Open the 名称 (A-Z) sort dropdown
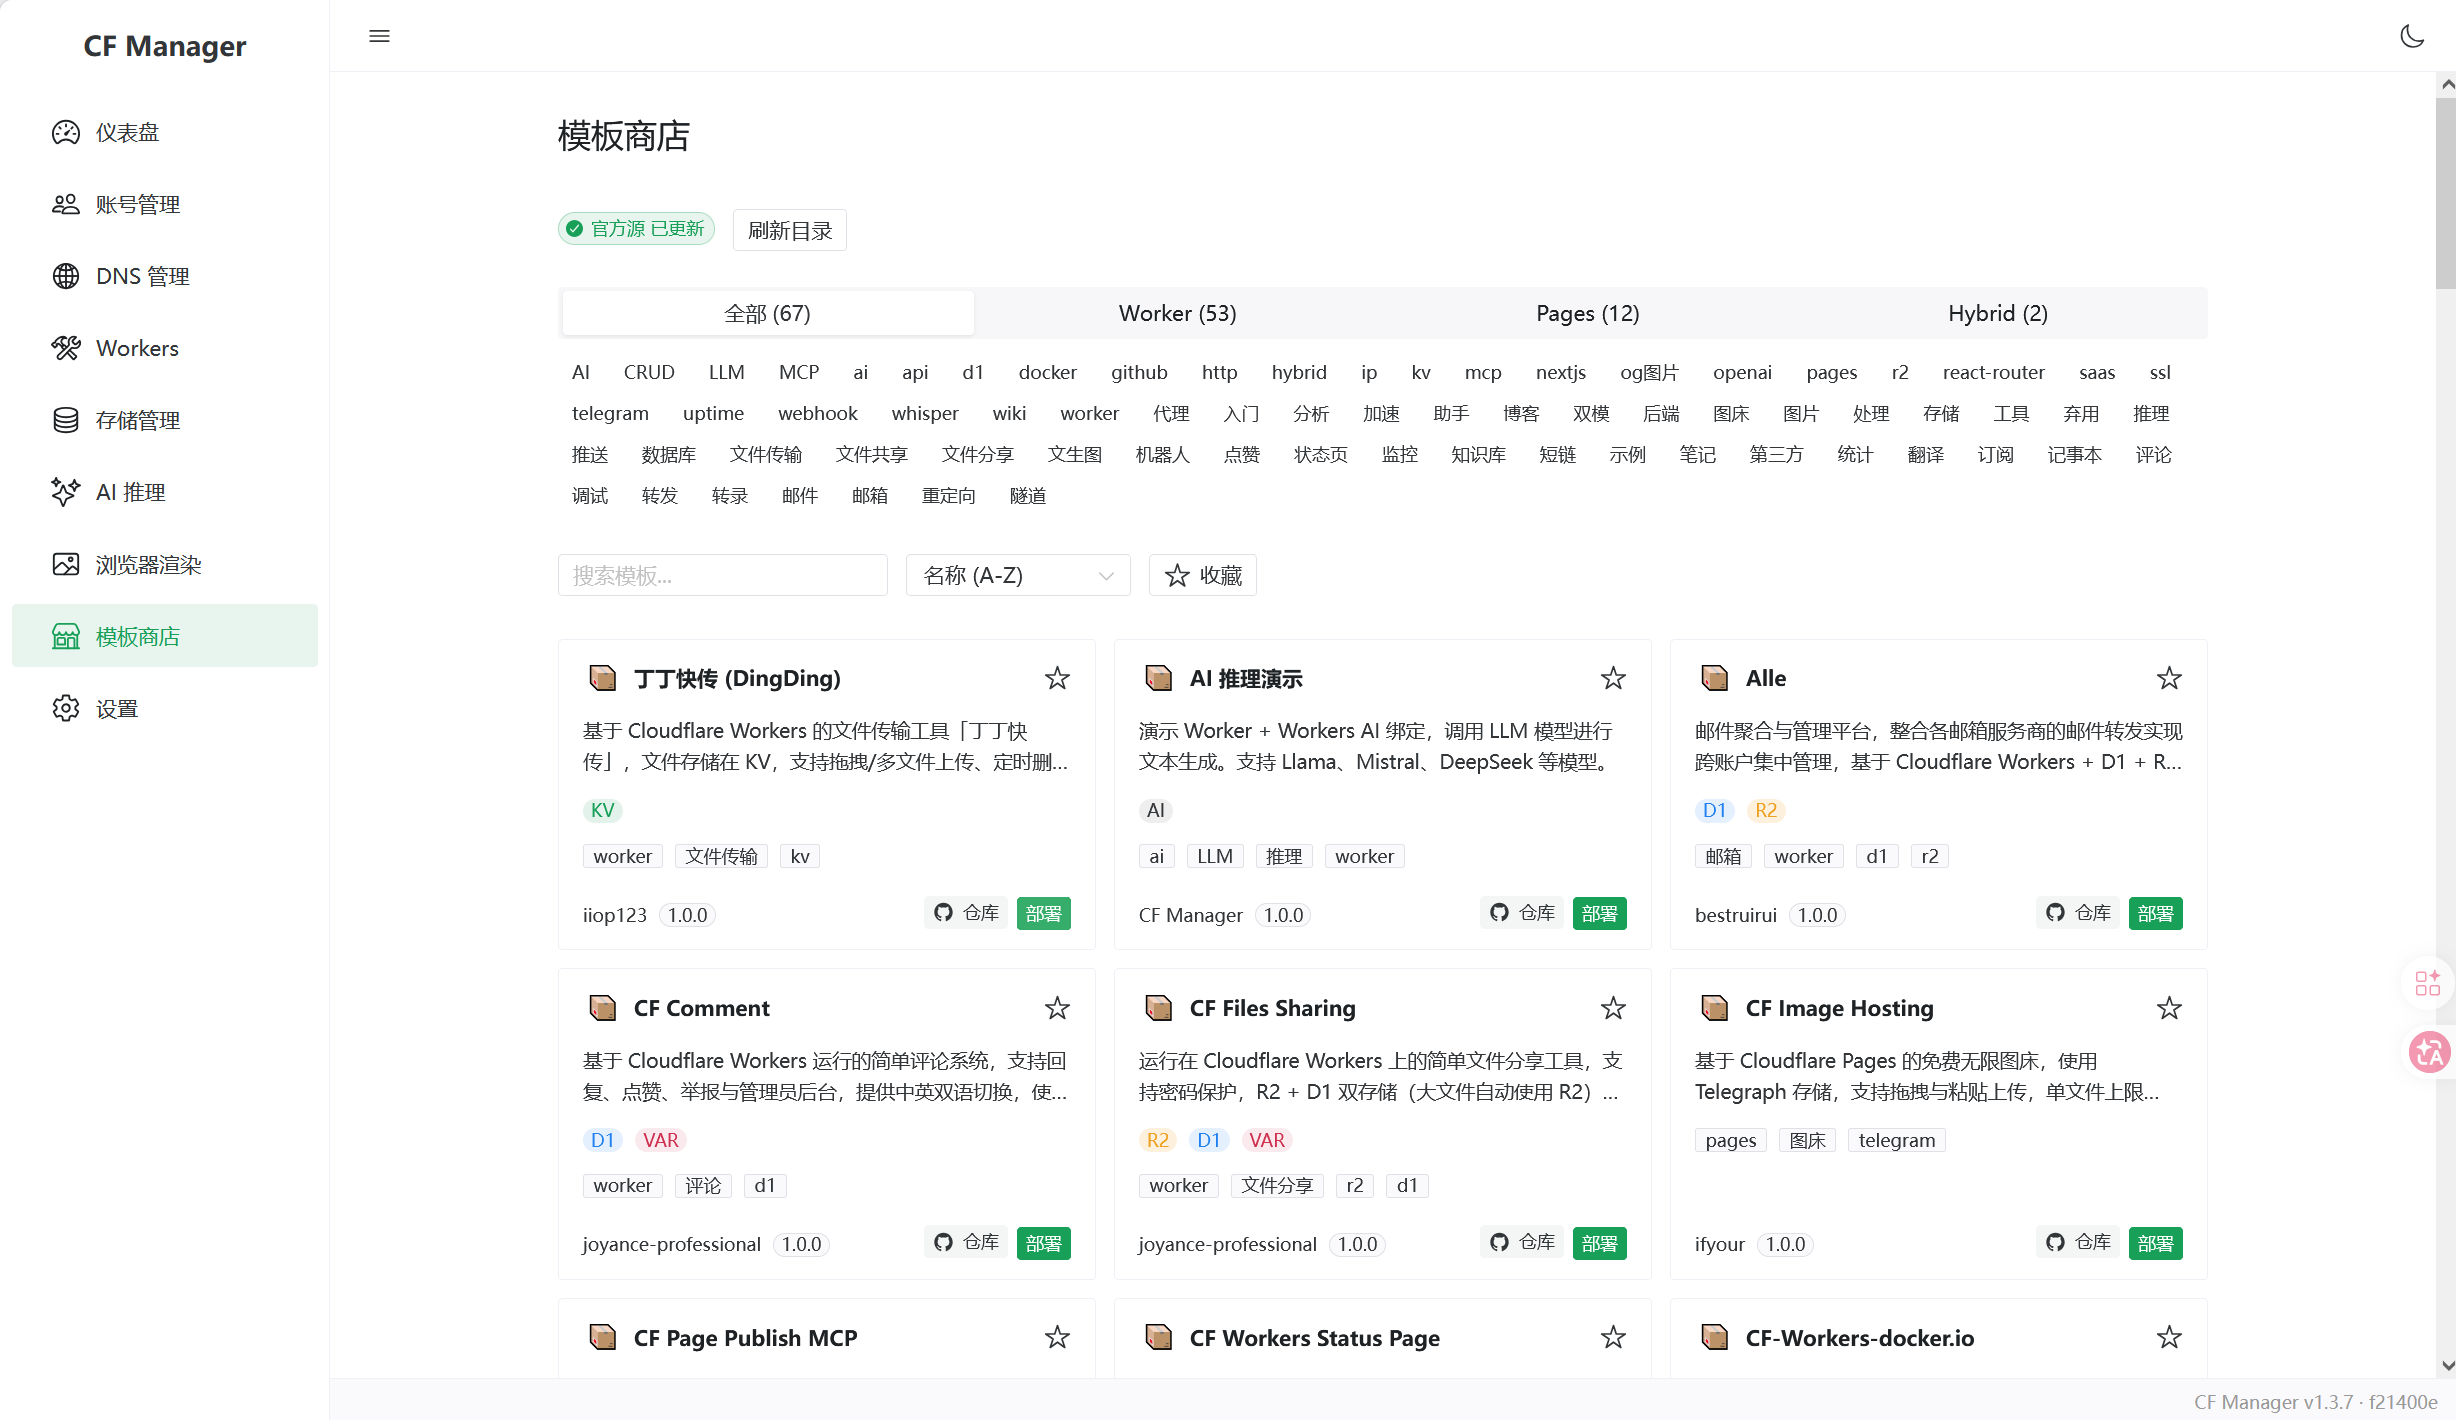The height and width of the screenshot is (1420, 2456). coord(1018,575)
